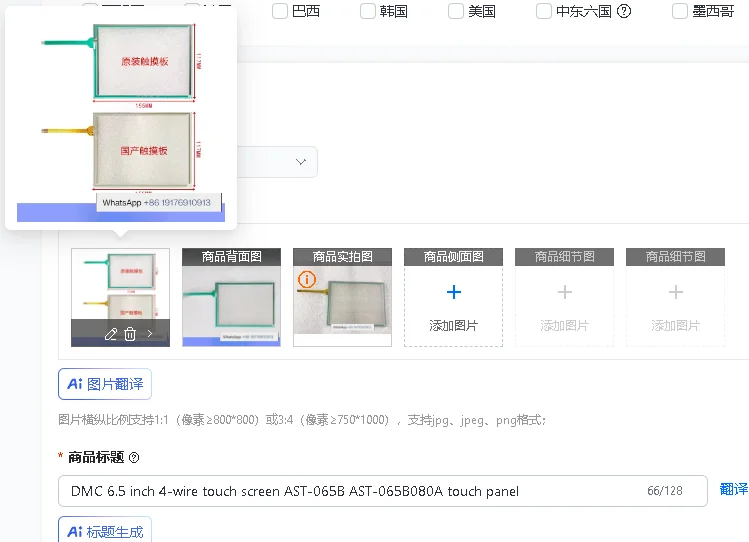Click the AI 标题生成 button

click(x=105, y=530)
